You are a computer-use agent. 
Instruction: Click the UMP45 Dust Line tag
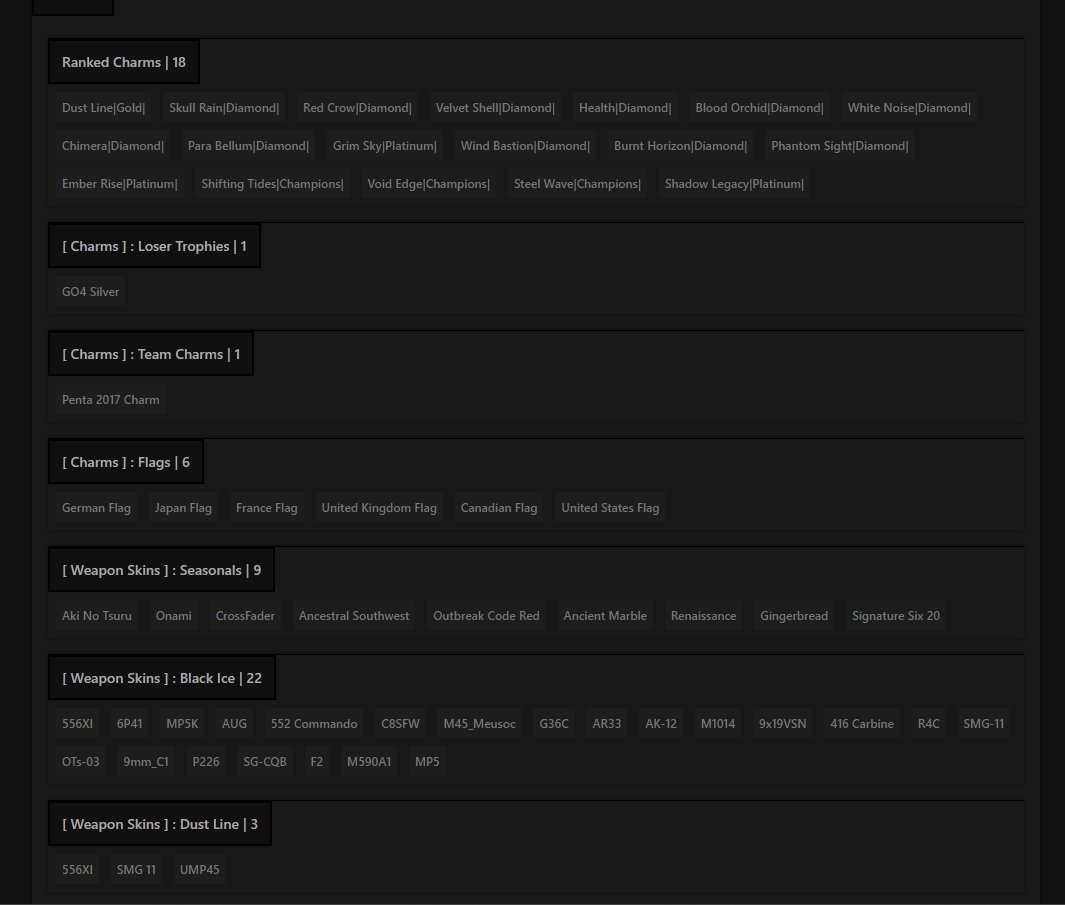[x=200, y=870]
